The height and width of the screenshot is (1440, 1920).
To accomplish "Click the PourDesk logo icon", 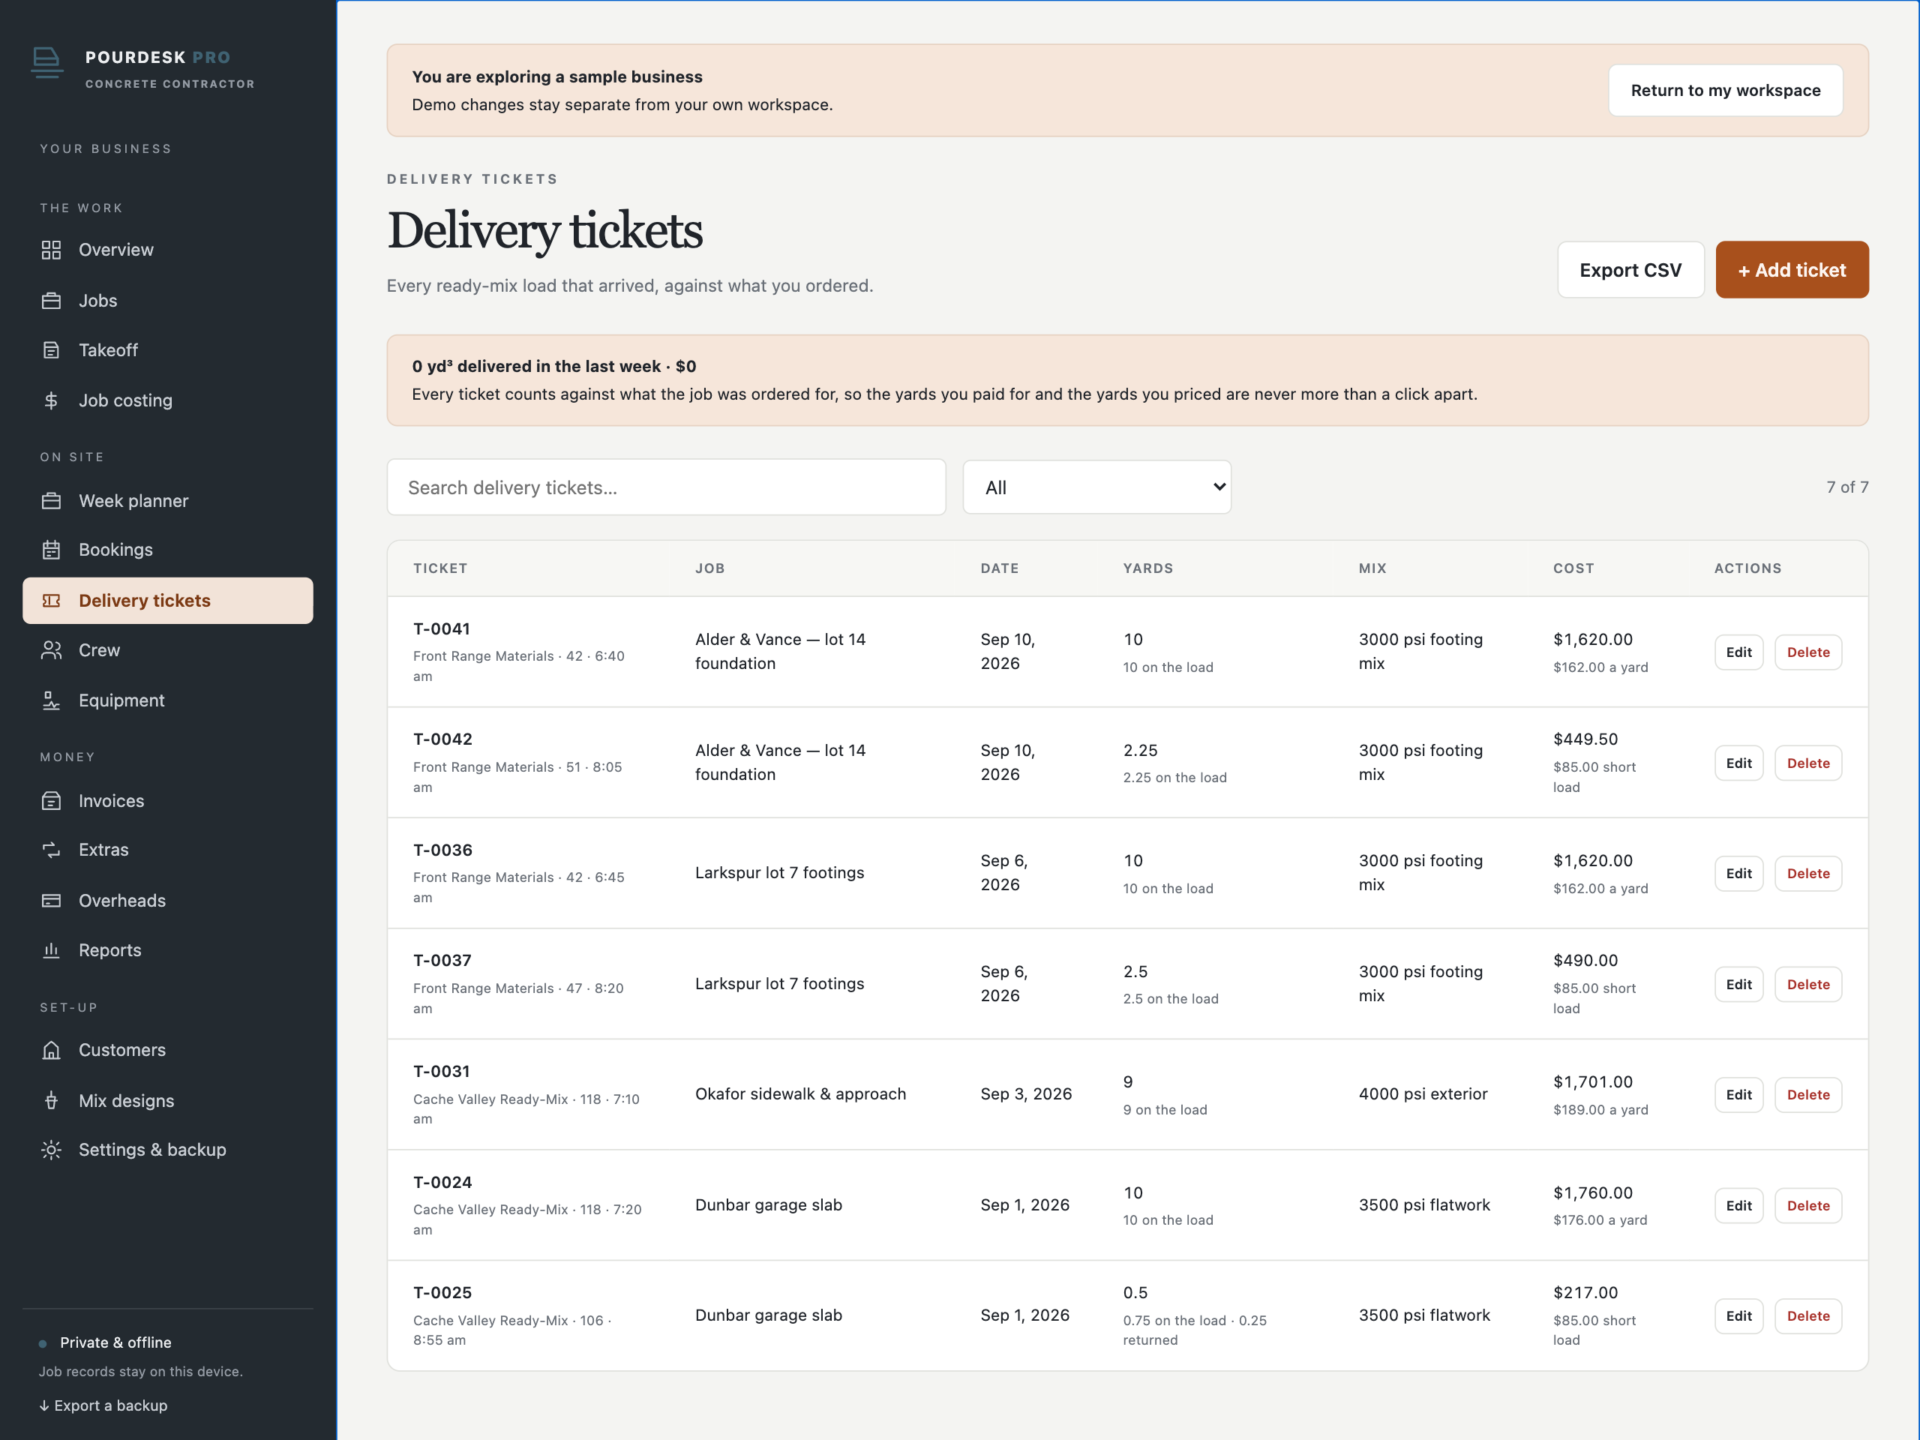I will tap(47, 63).
